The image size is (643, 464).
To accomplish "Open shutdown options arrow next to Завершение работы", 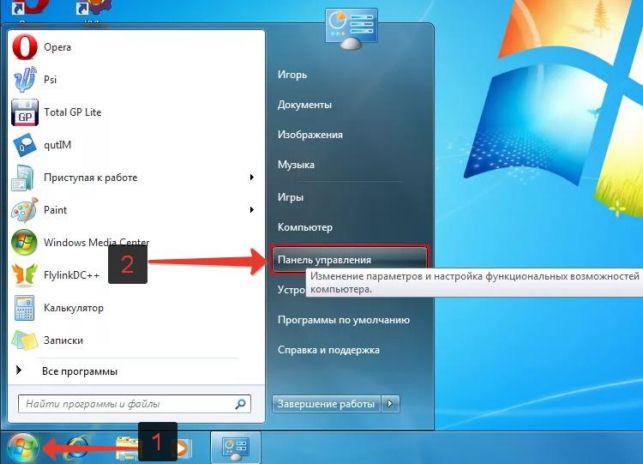I will 390,404.
